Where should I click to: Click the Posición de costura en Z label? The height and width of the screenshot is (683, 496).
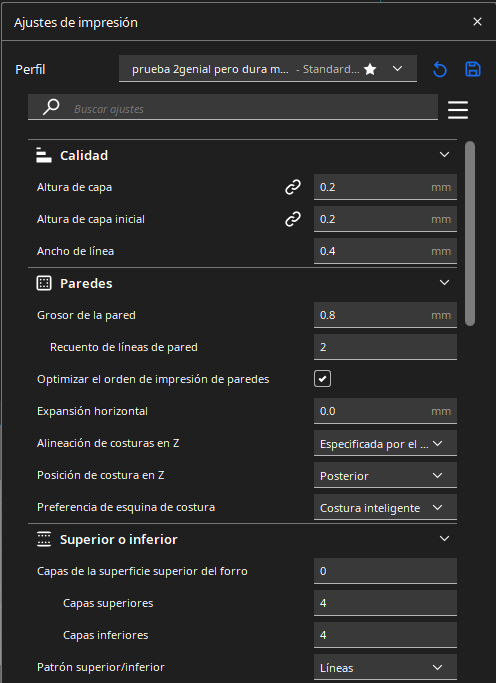click(x=101, y=475)
